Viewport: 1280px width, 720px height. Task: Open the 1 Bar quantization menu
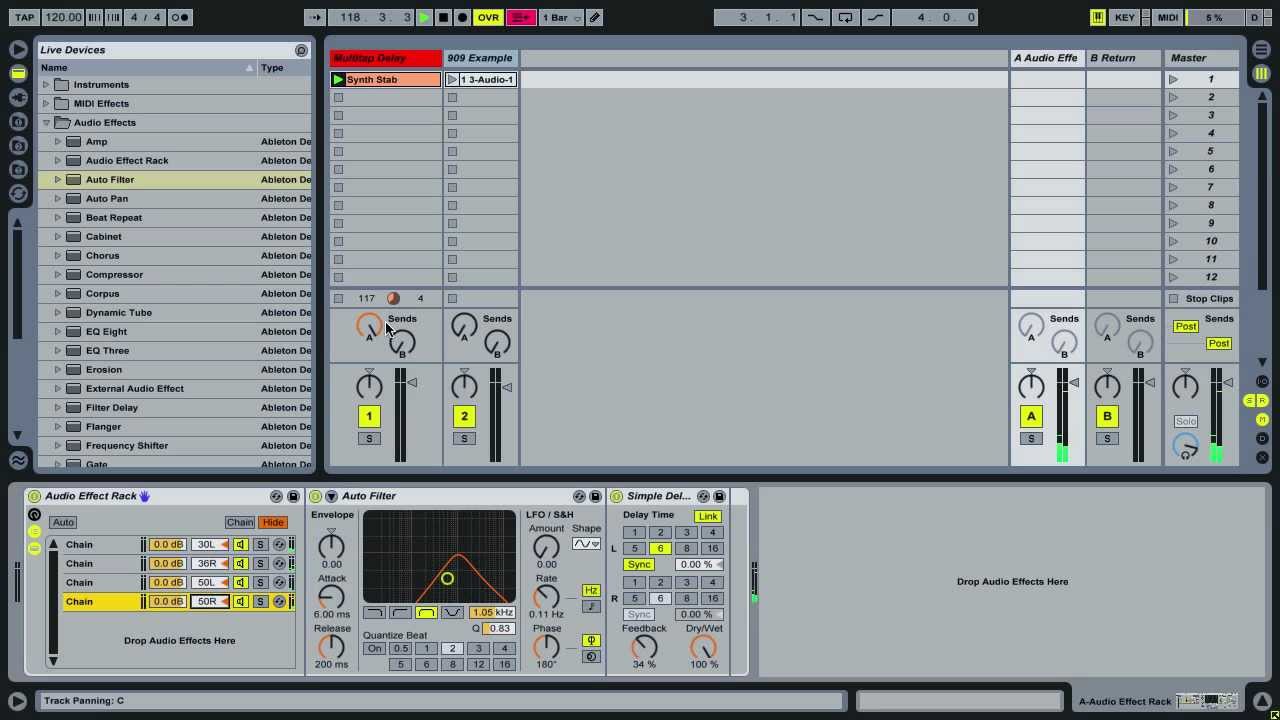click(x=561, y=17)
